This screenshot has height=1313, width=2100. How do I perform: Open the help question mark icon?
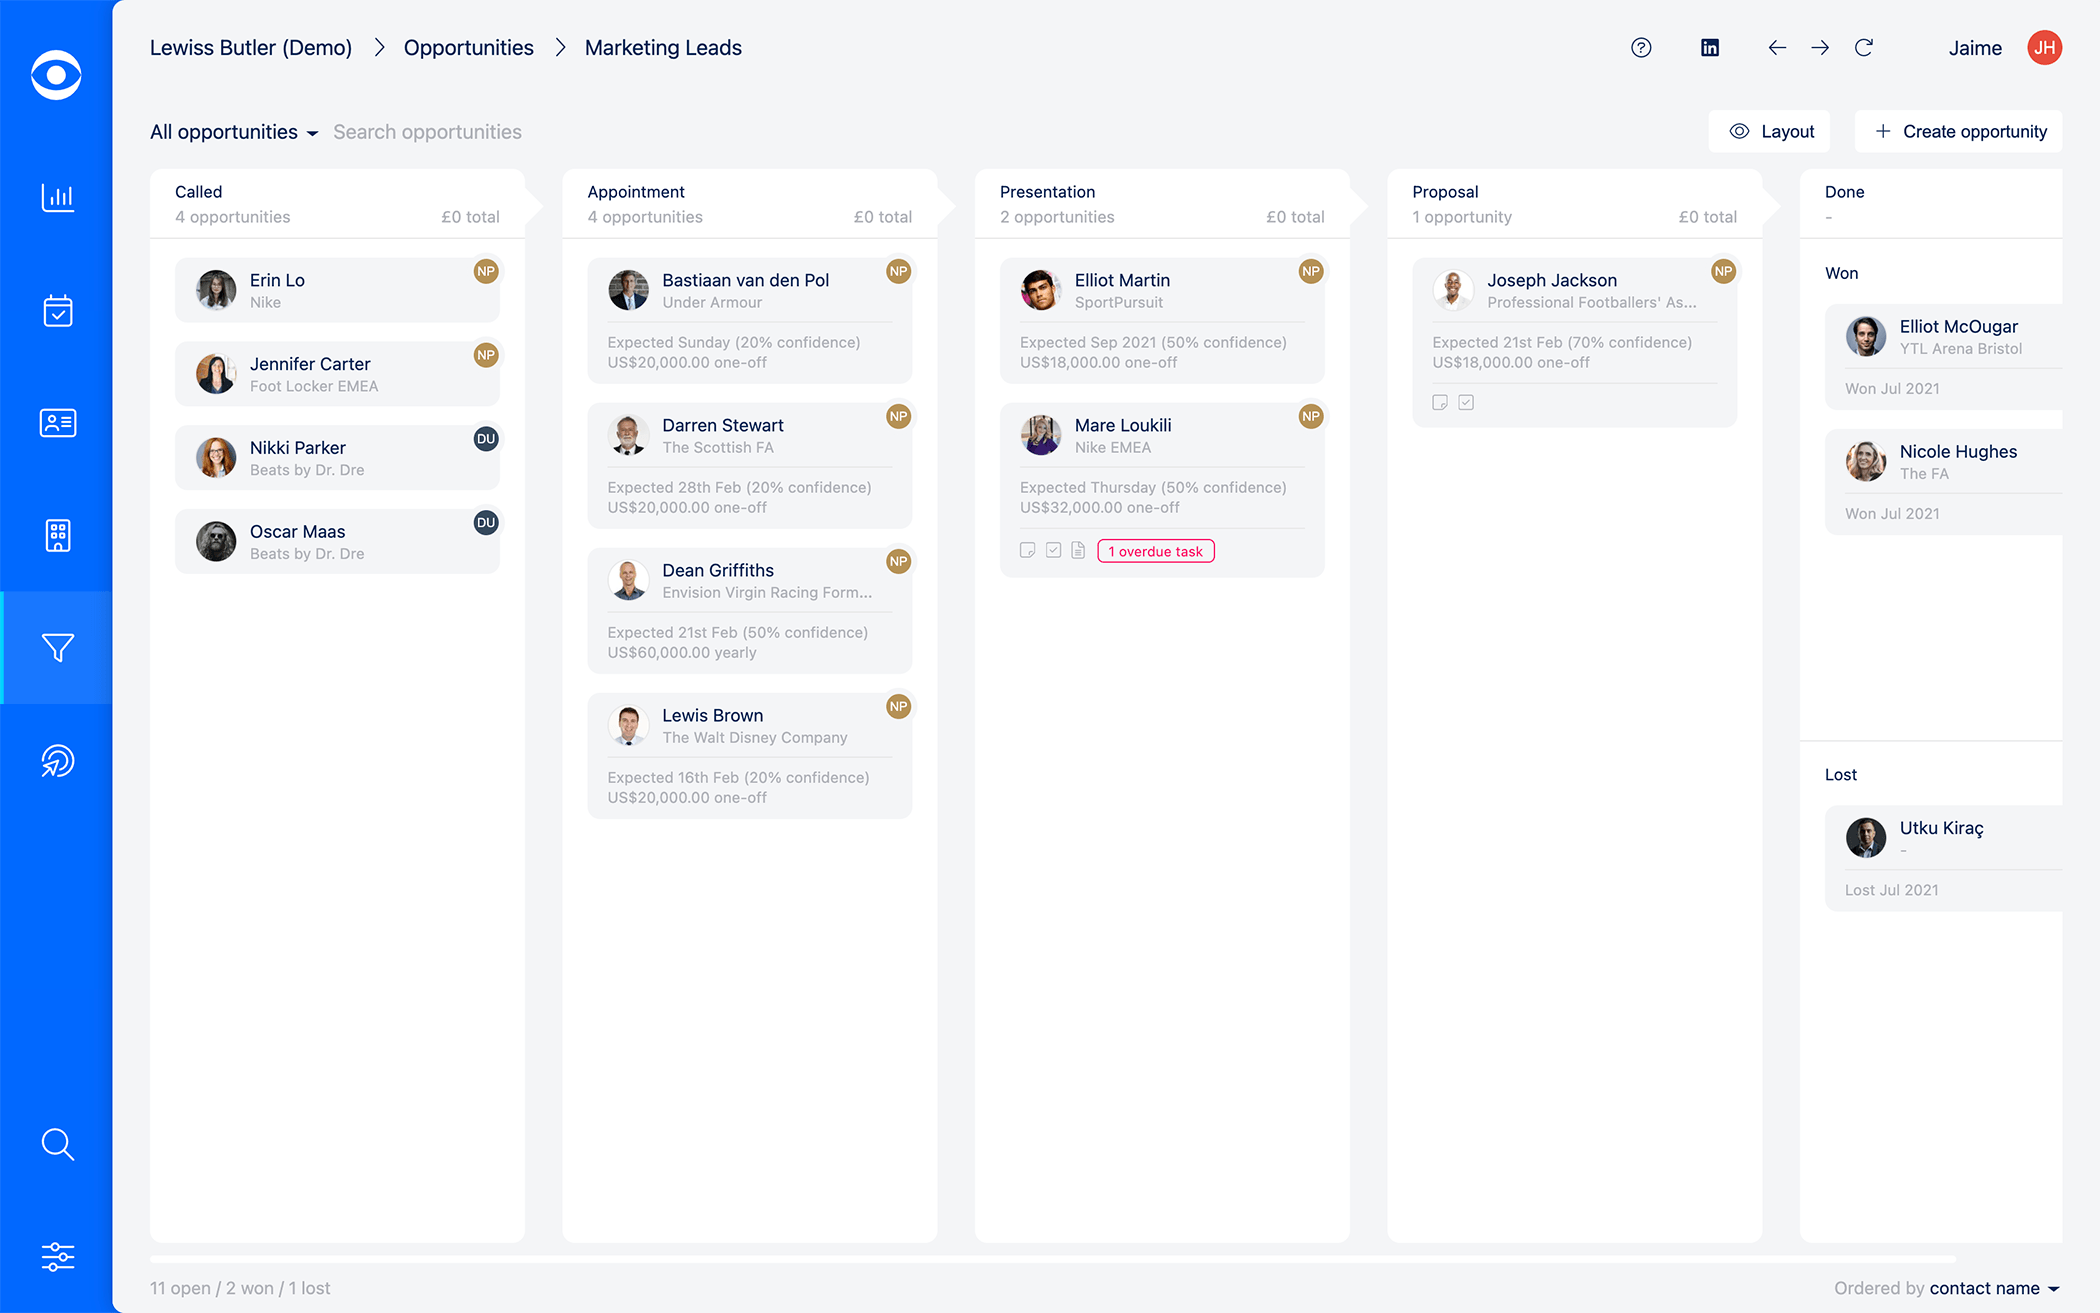1641,47
